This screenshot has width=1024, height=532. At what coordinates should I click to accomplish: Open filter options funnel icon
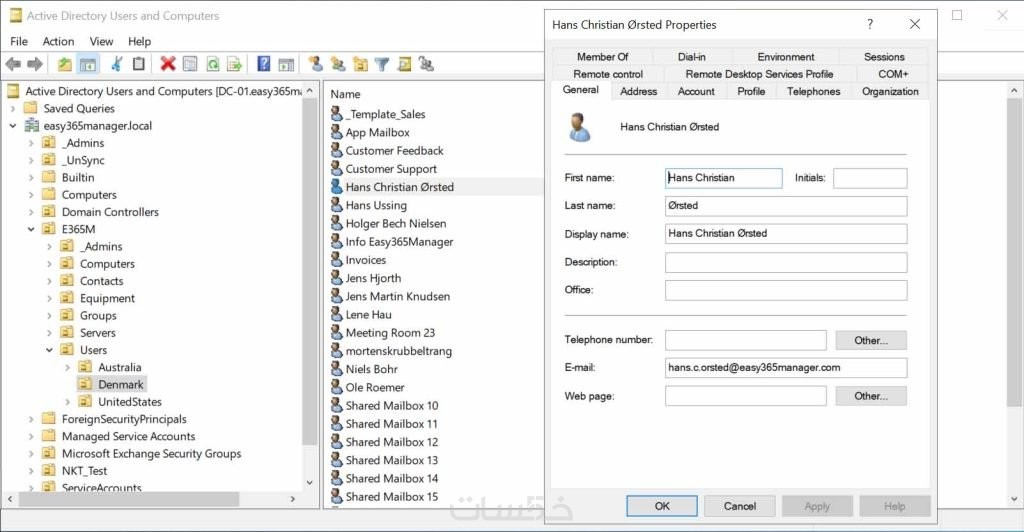(382, 64)
